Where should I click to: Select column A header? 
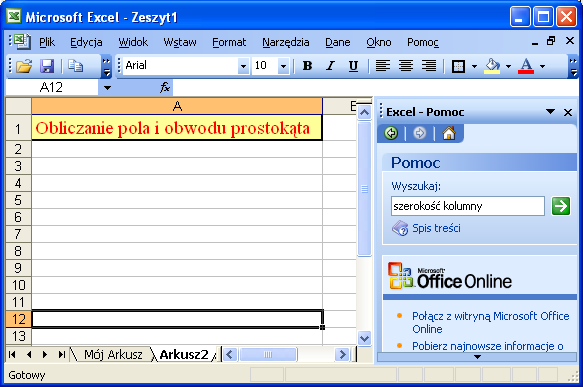click(x=177, y=106)
